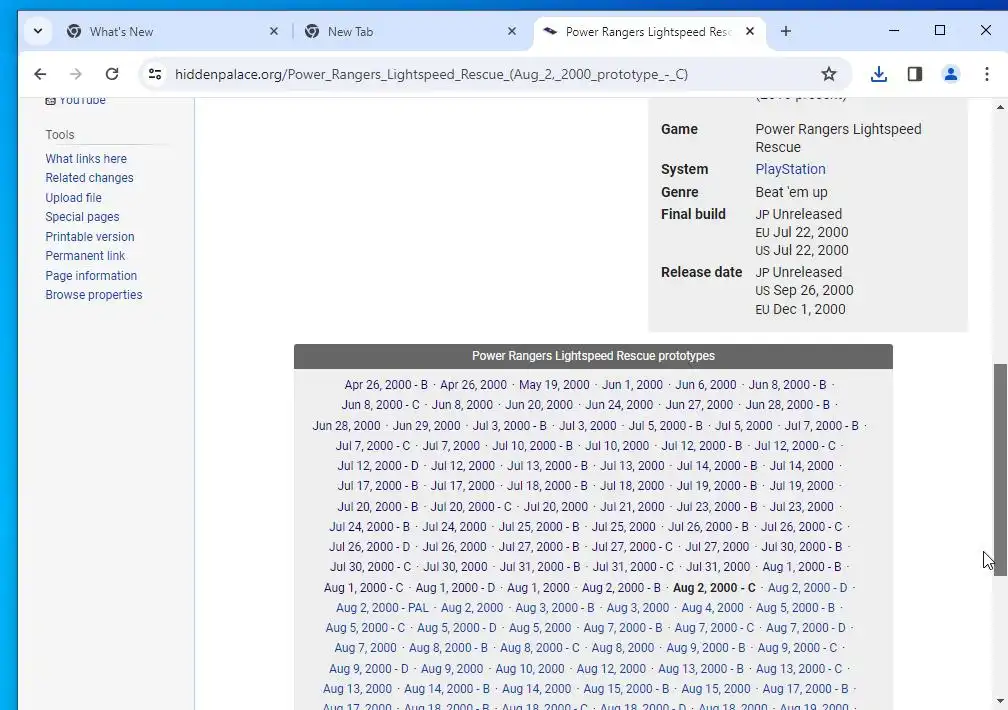Open the Jul 30, 2000 - C prototype
The width and height of the screenshot is (1008, 710).
(x=370, y=567)
